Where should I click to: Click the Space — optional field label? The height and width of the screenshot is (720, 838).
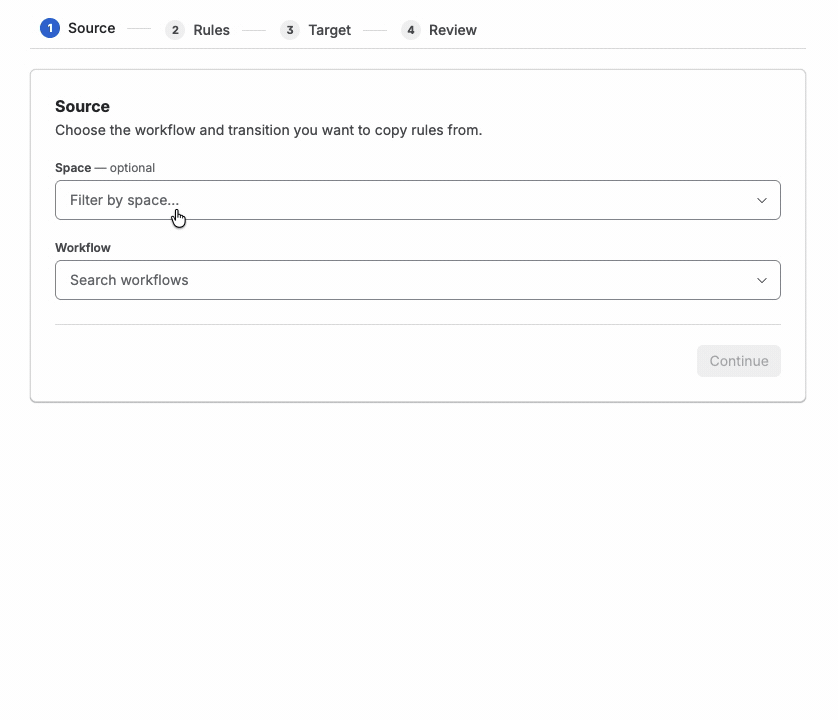coord(105,168)
